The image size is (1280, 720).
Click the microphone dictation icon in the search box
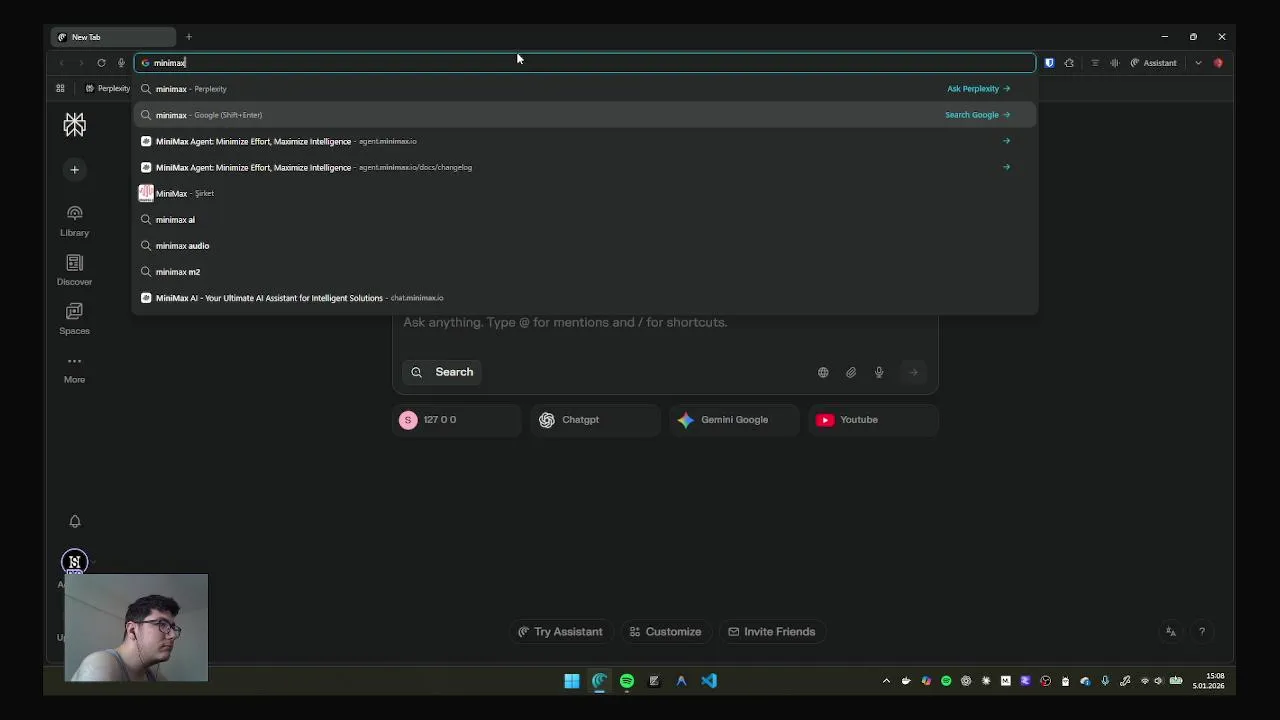point(879,372)
